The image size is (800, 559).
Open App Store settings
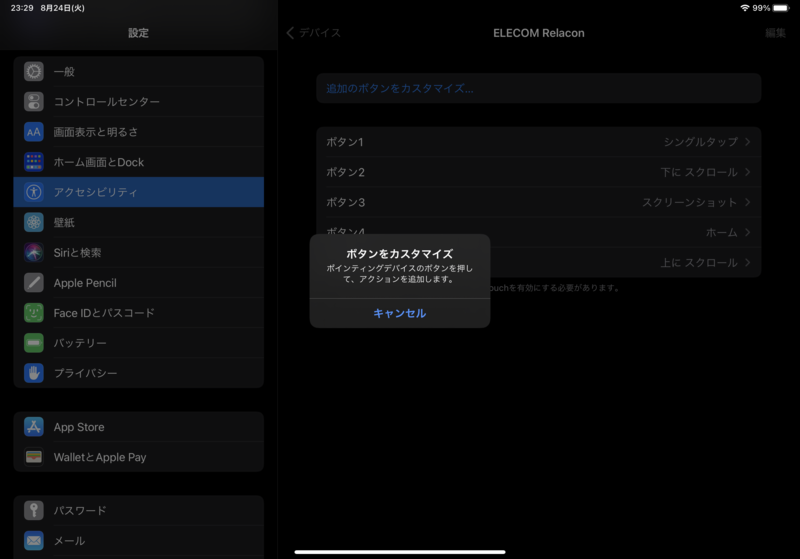point(139,427)
